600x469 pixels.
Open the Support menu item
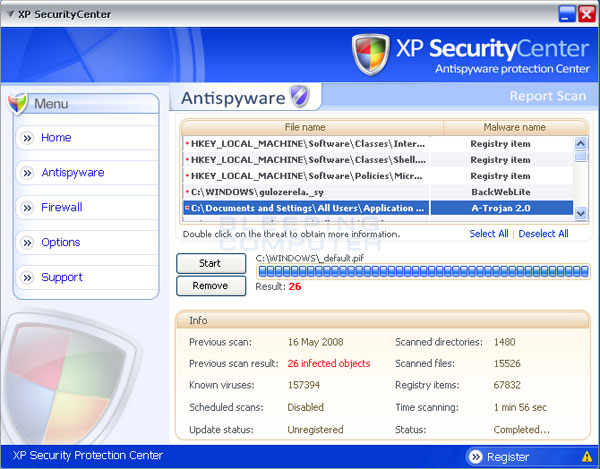coord(88,277)
